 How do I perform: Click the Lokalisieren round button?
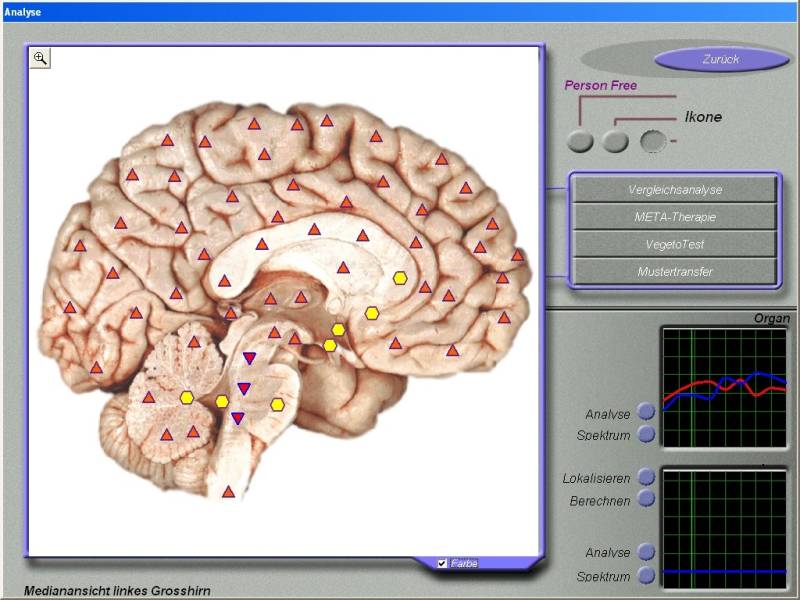click(x=646, y=477)
